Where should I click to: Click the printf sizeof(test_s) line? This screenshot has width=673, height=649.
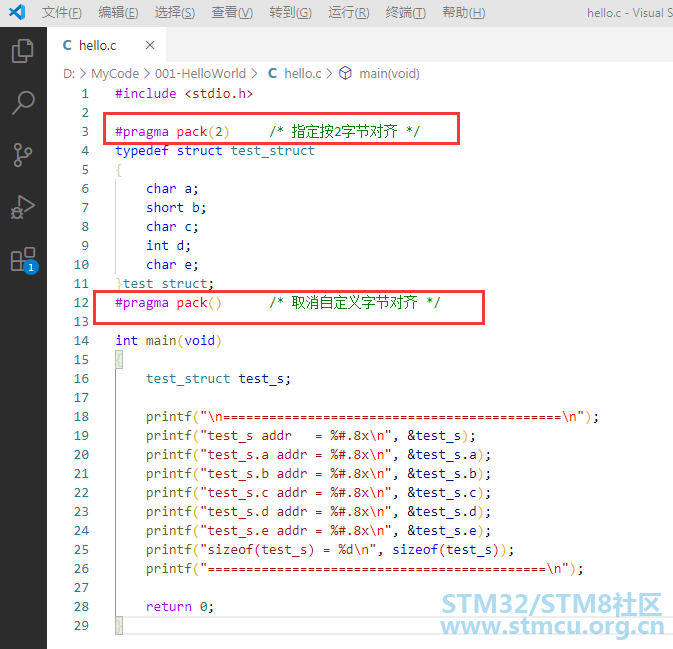[x=330, y=549]
